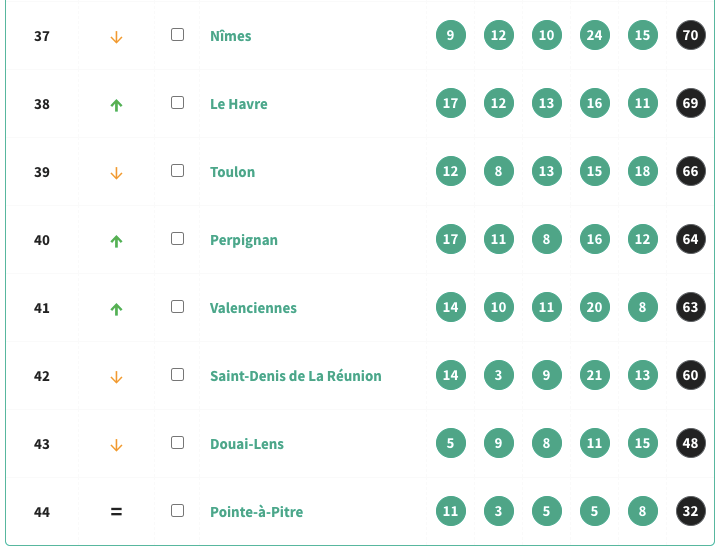
Task: Enable the Pointe-à-Pitre checkbox
Action: pyautogui.click(x=178, y=511)
